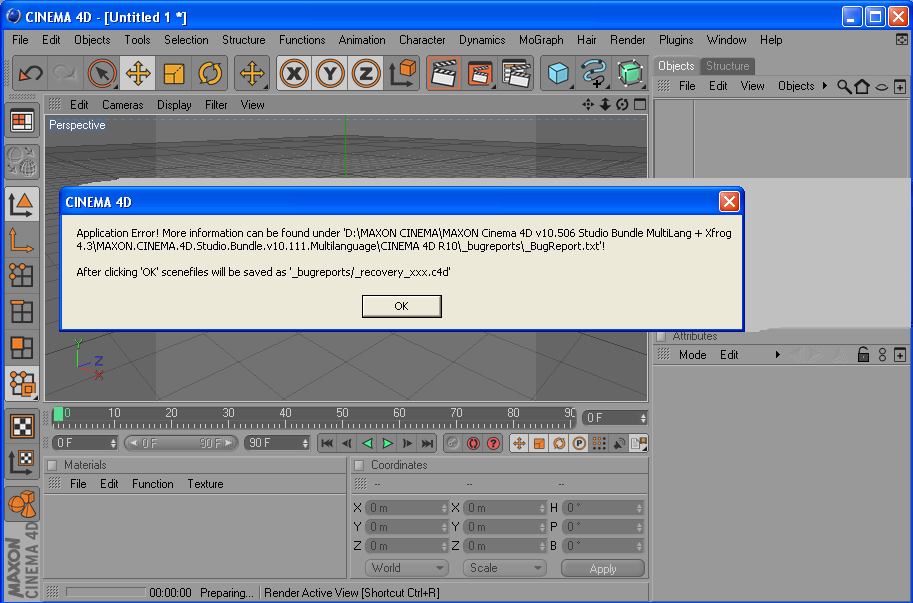Go to start of animation
Viewport: 913px width, 603px height.
[327, 444]
